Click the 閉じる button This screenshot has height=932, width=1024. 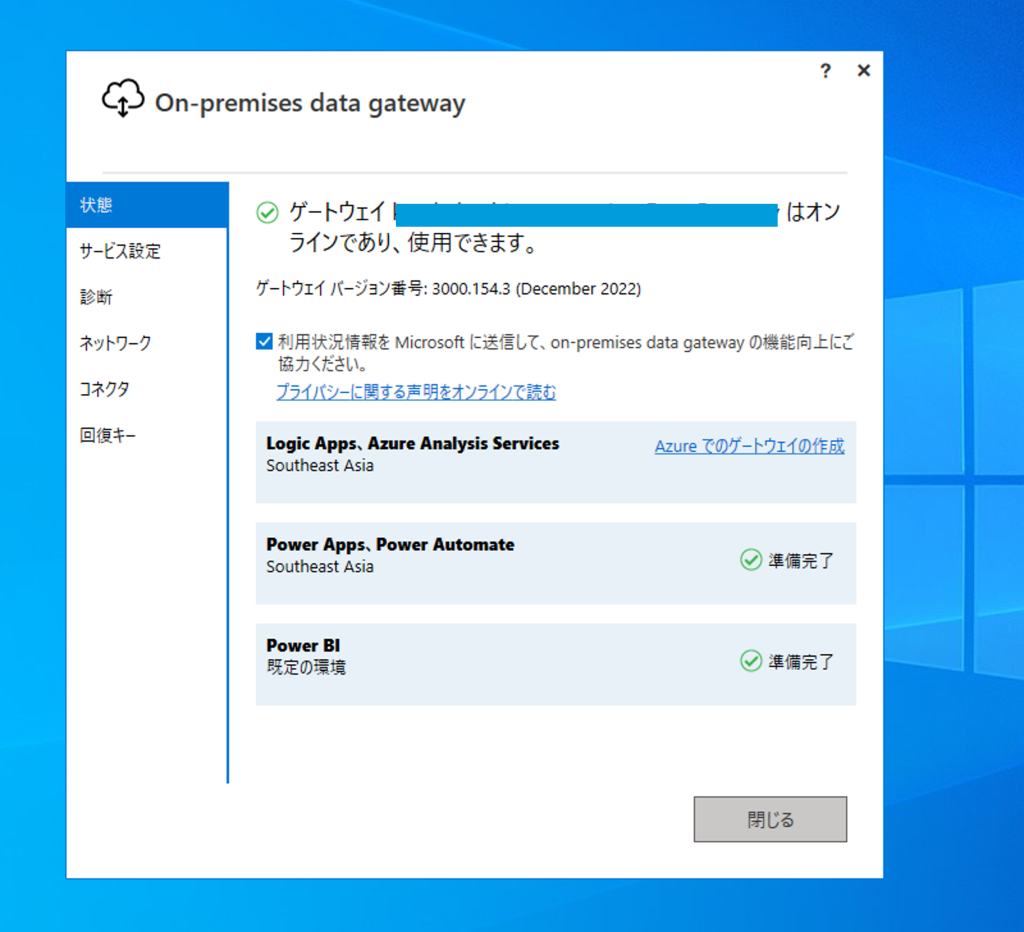tap(771, 819)
